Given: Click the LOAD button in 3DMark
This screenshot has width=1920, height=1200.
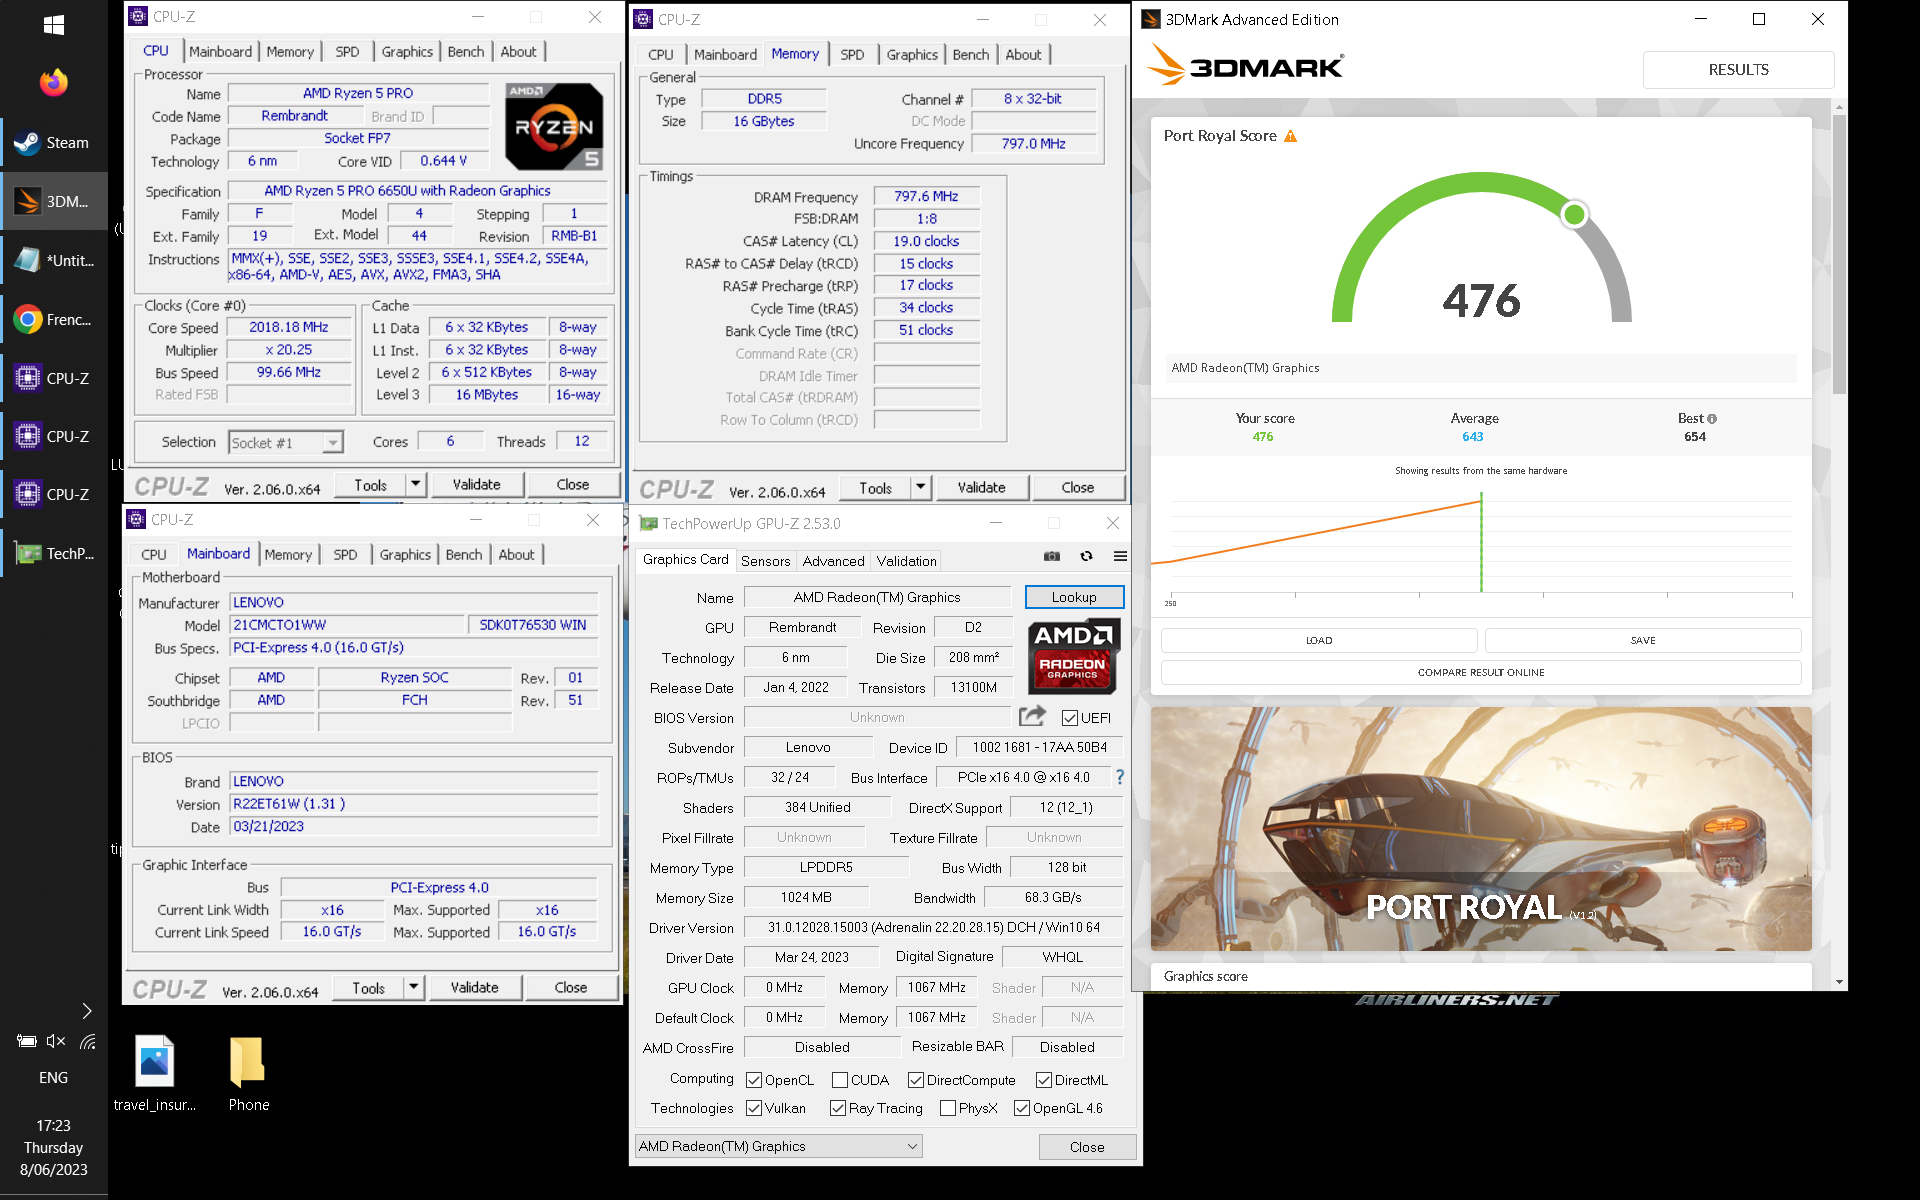Looking at the screenshot, I should (x=1319, y=641).
